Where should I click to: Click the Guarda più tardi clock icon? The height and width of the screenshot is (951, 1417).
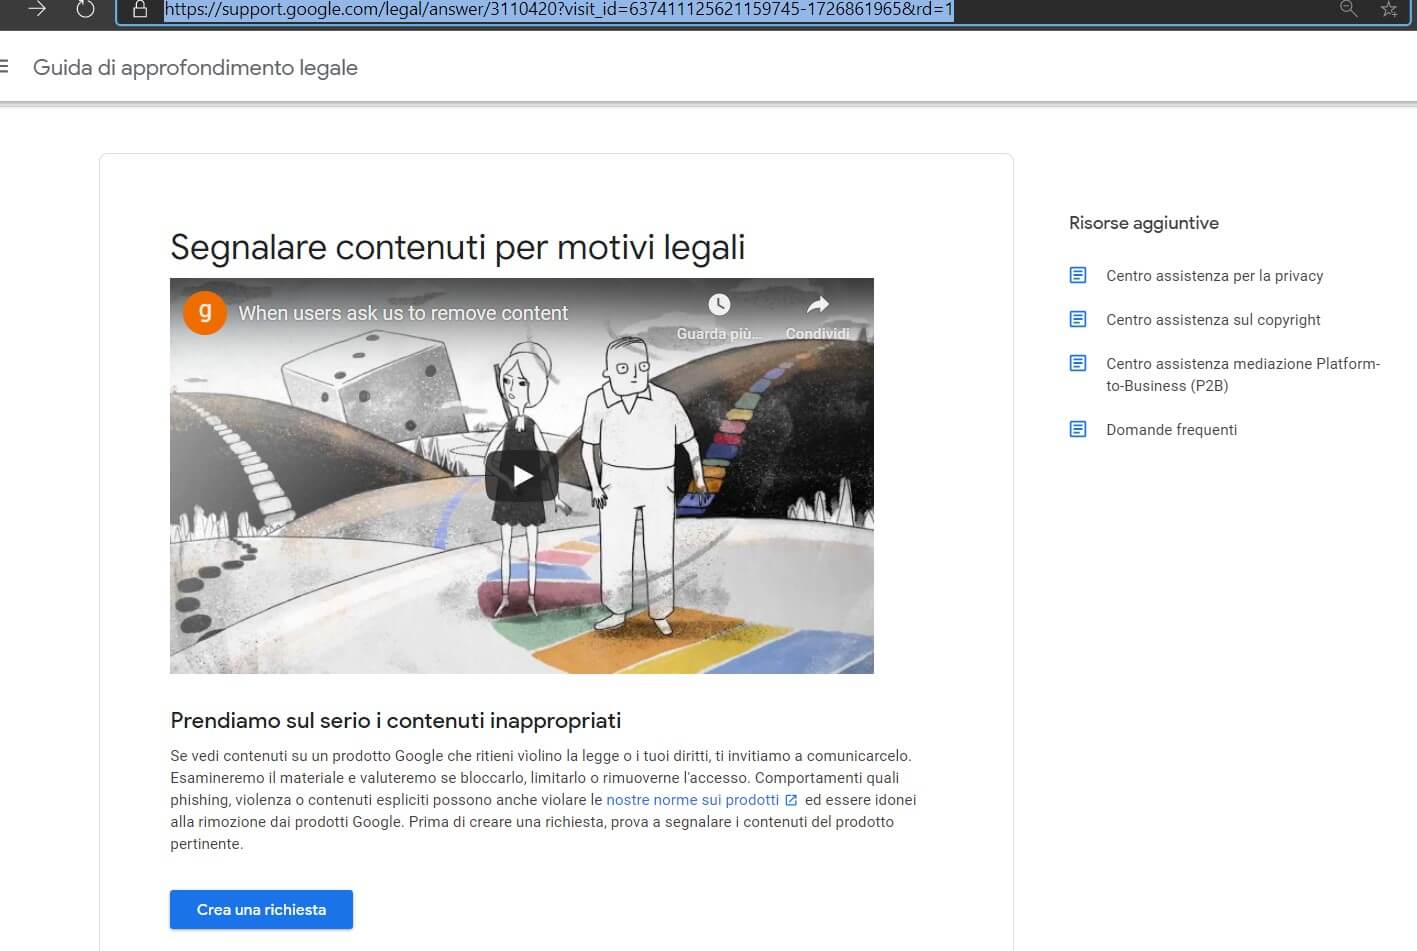[719, 305]
